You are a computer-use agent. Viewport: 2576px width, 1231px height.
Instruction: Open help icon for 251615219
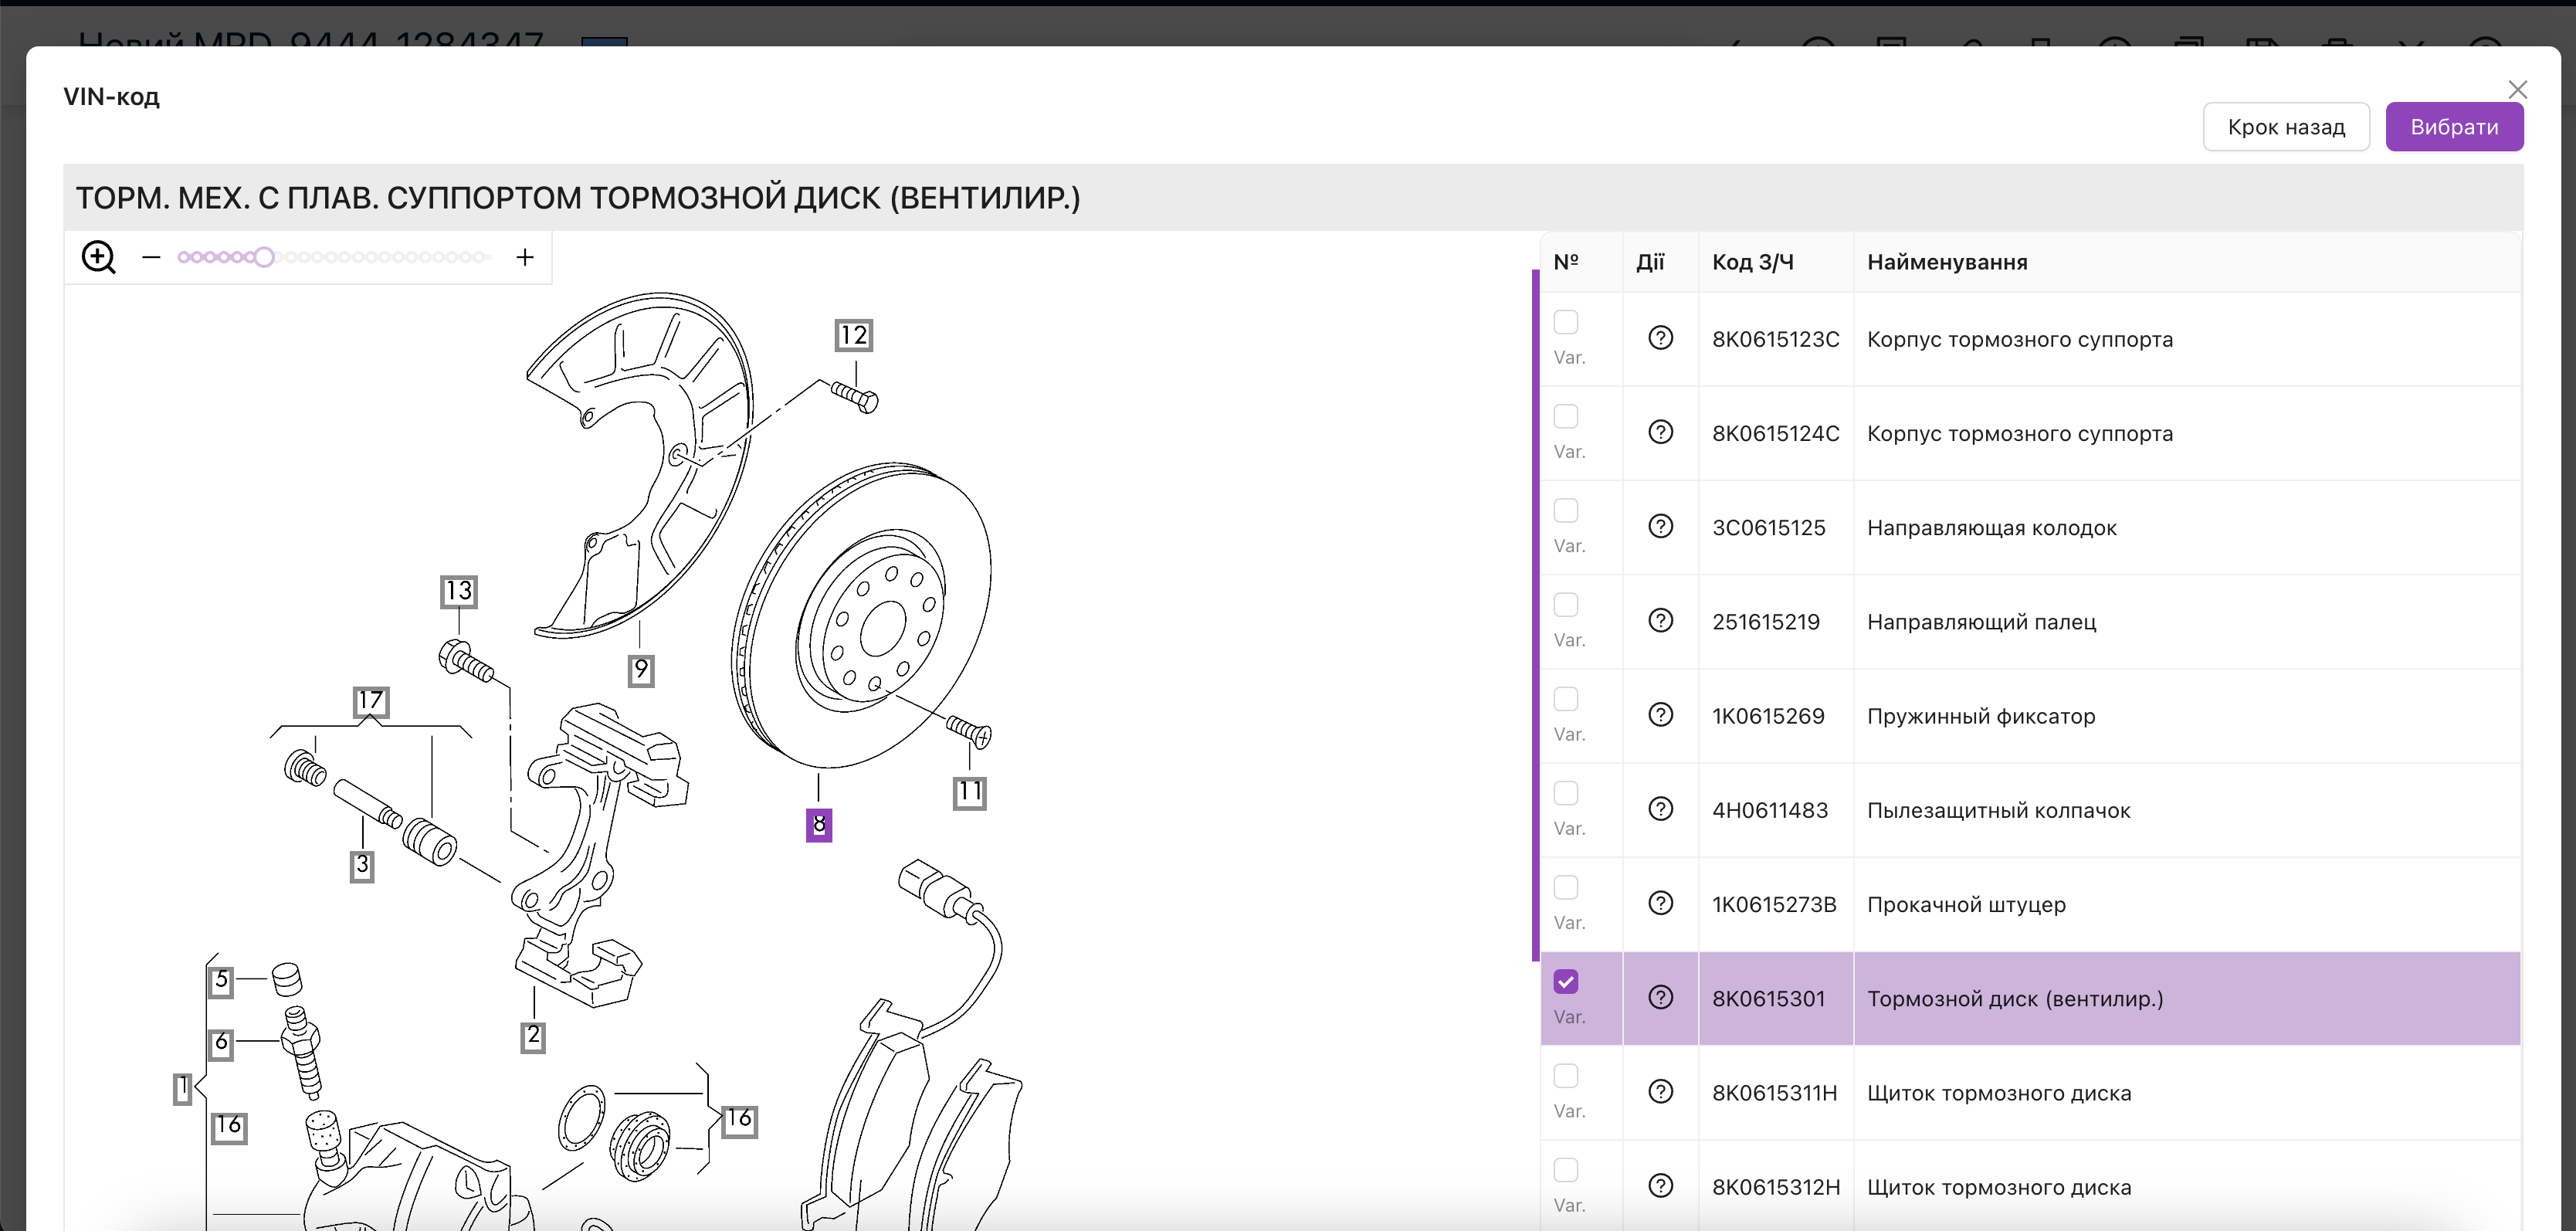click(1660, 620)
